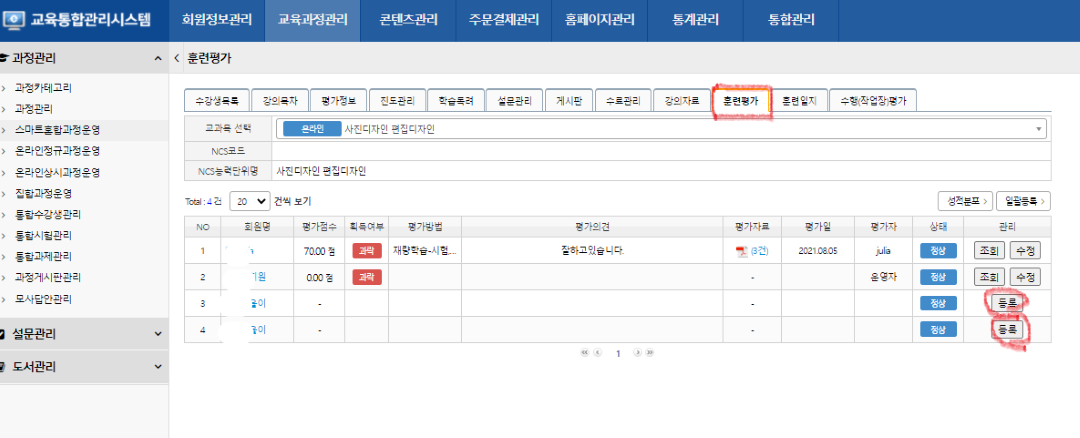Open the 교과목 선택 dropdown
The image size is (1080, 438).
[x=1040, y=129]
